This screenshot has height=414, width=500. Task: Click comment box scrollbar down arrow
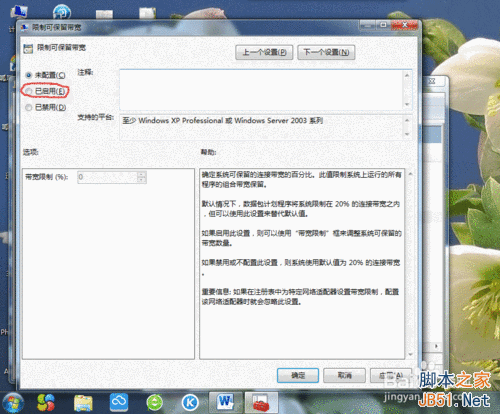pos(407,105)
